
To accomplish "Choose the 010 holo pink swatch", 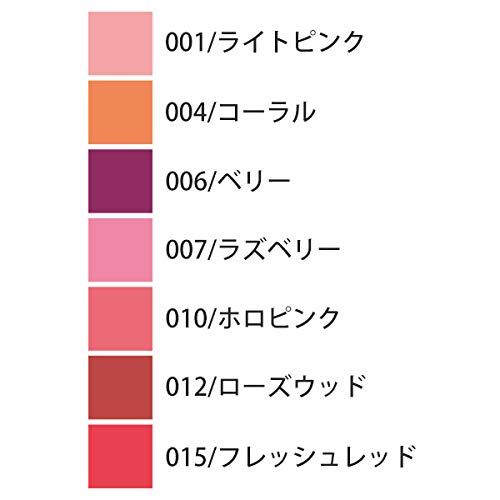I will pyautogui.click(x=120, y=319).
